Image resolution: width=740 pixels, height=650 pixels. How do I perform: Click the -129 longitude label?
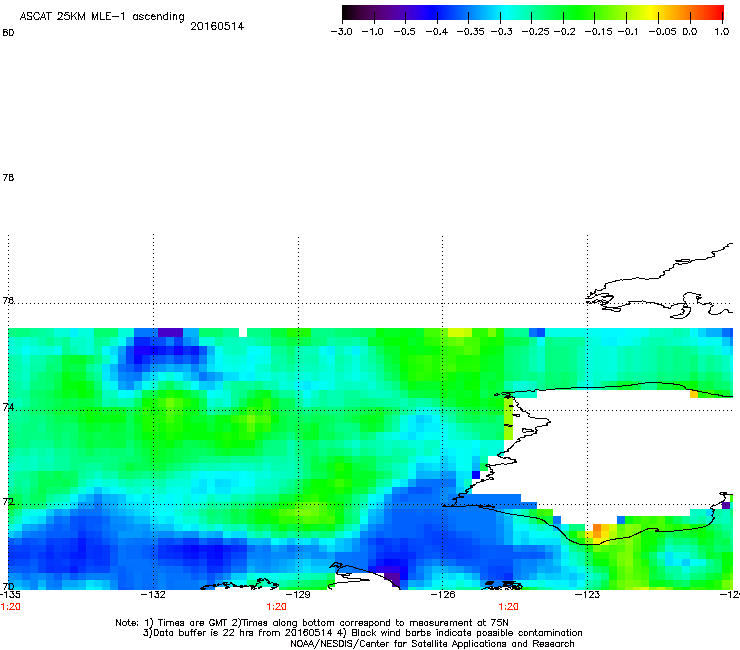[298, 595]
